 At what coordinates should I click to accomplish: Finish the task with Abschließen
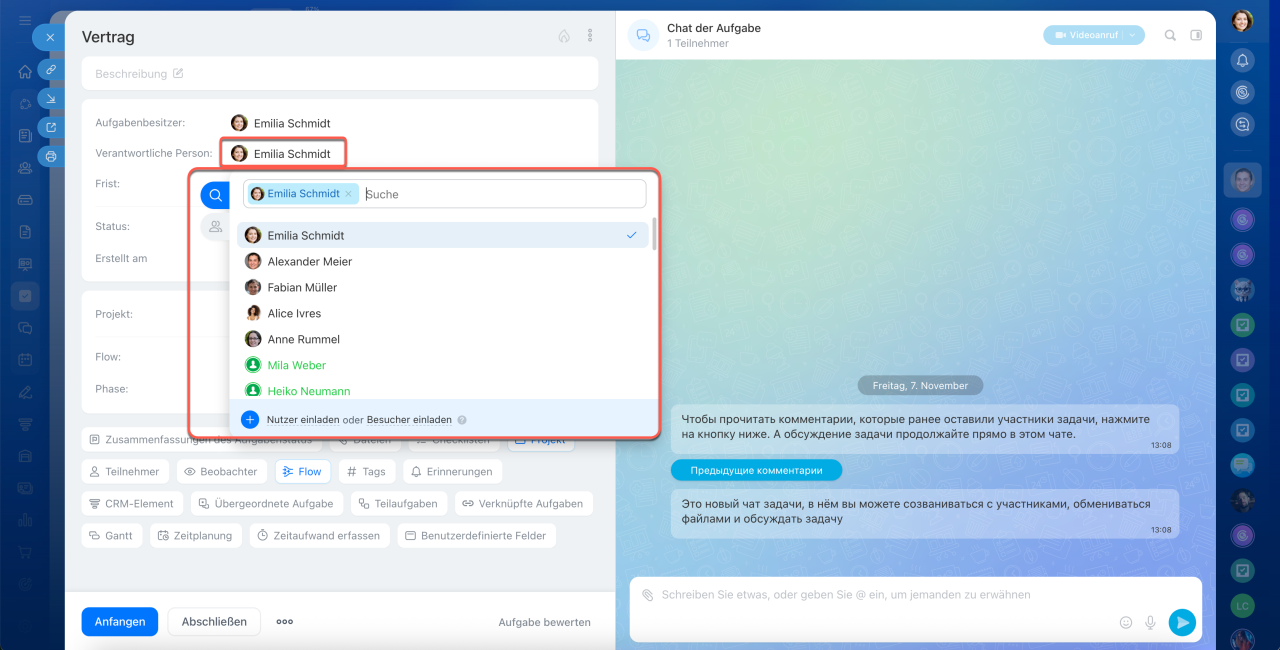214,621
